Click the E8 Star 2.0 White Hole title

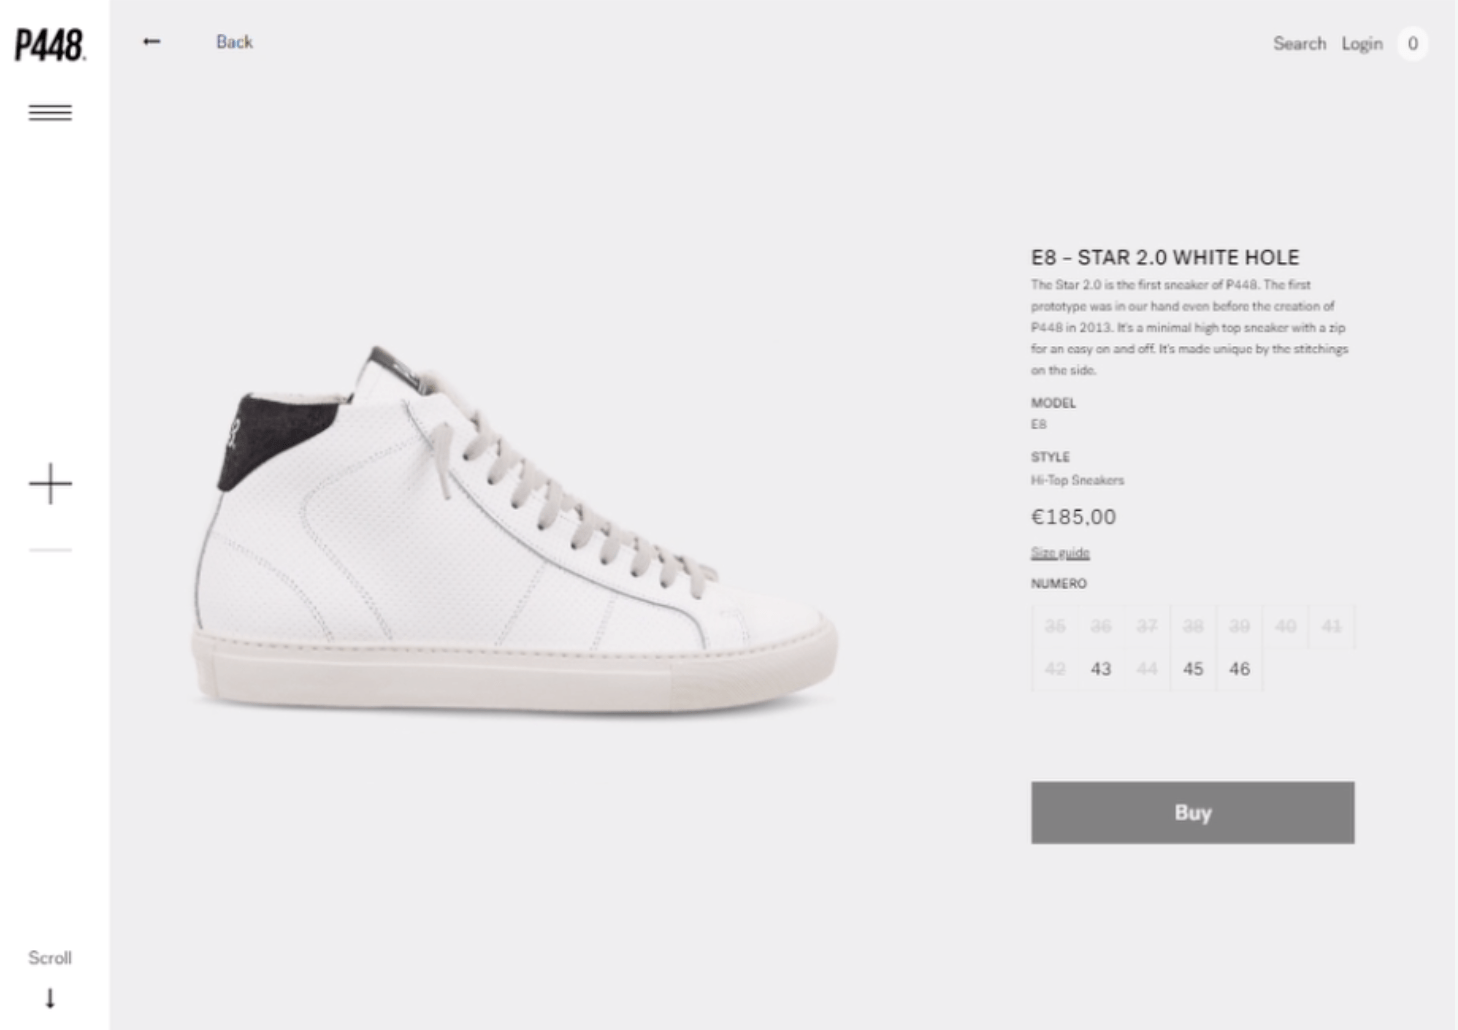tap(1165, 257)
